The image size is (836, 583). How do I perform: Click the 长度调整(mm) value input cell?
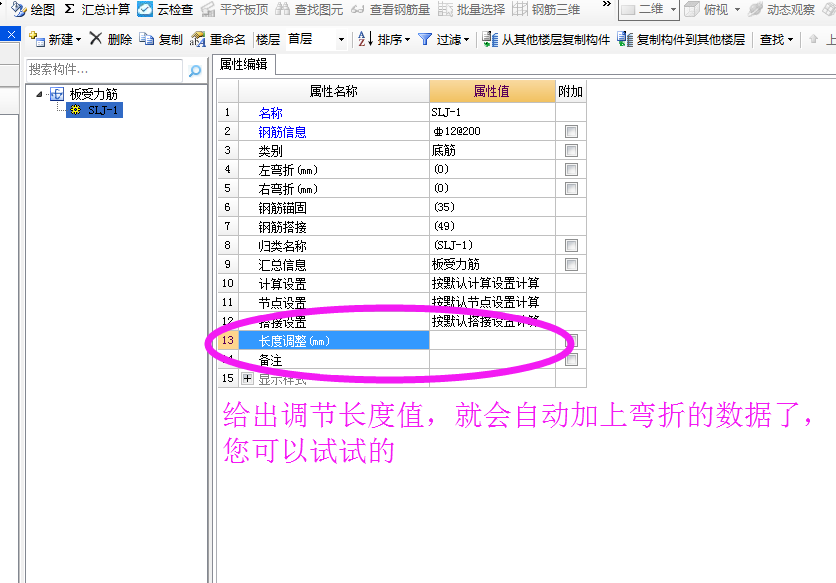[492, 340]
